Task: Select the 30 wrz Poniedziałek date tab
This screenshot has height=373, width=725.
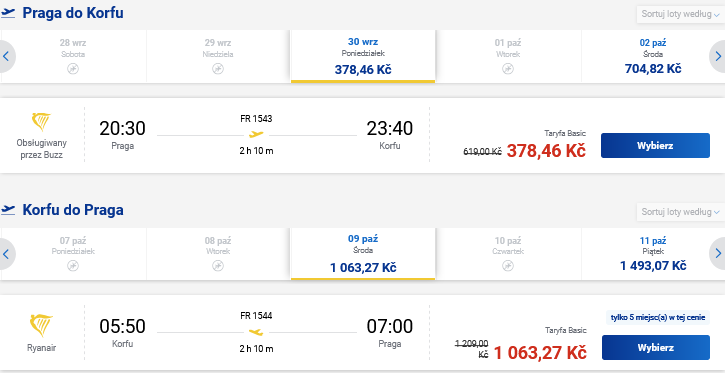Action: (x=363, y=56)
